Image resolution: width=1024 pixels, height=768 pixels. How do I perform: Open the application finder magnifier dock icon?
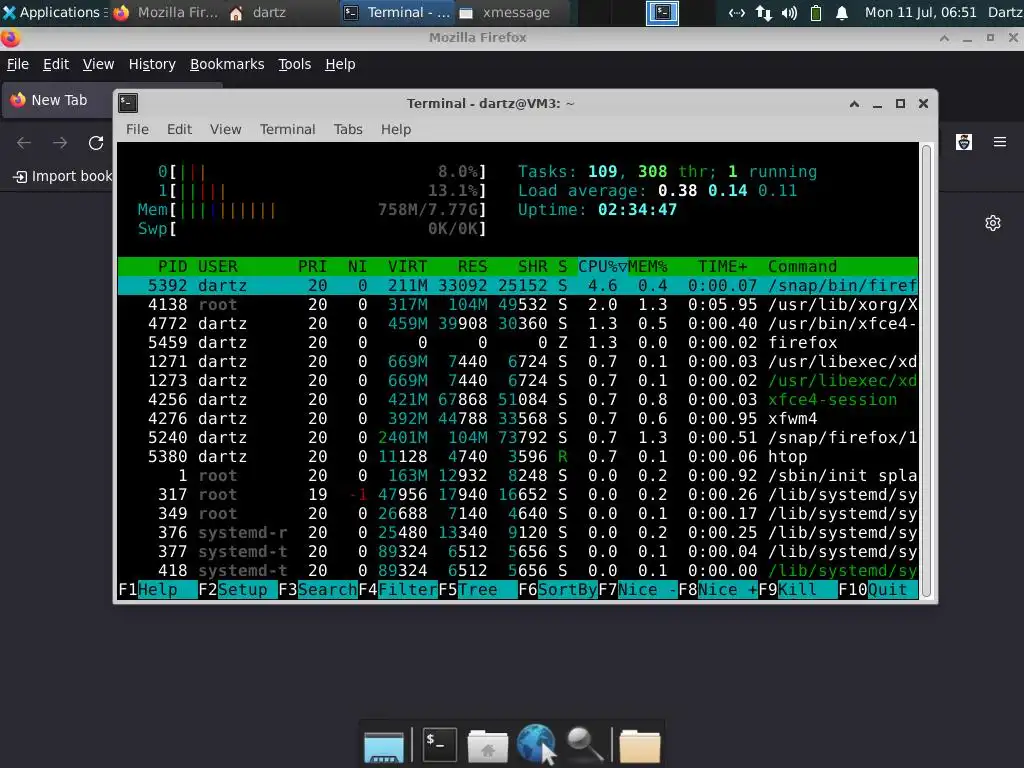tap(584, 745)
